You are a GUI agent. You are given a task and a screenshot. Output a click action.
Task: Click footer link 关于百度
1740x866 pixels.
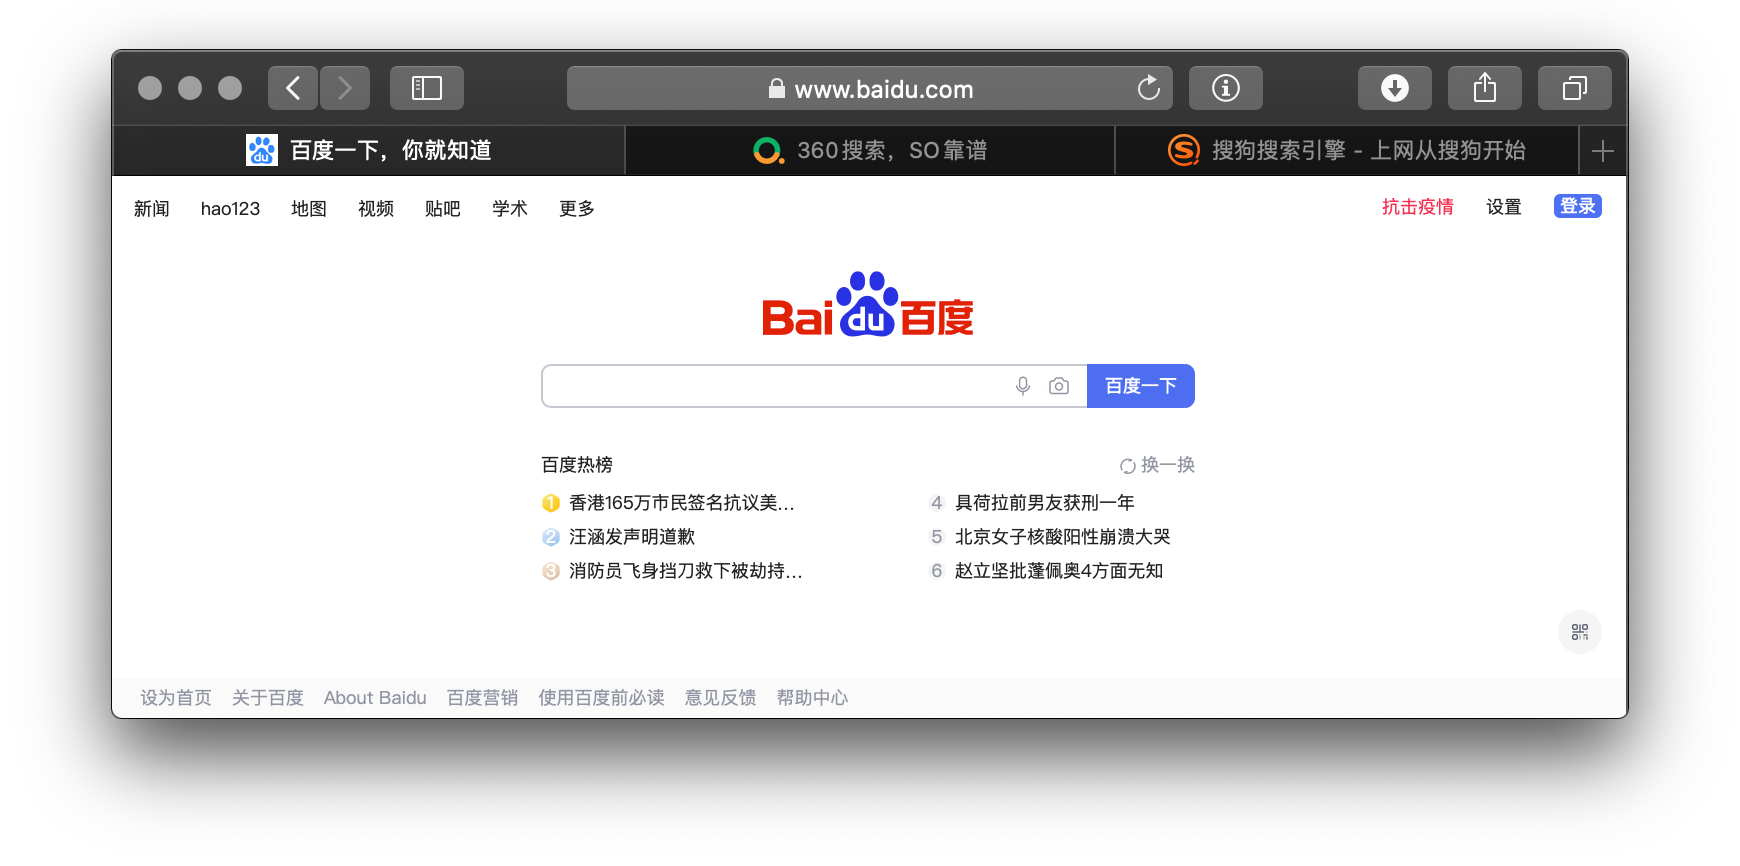(268, 698)
